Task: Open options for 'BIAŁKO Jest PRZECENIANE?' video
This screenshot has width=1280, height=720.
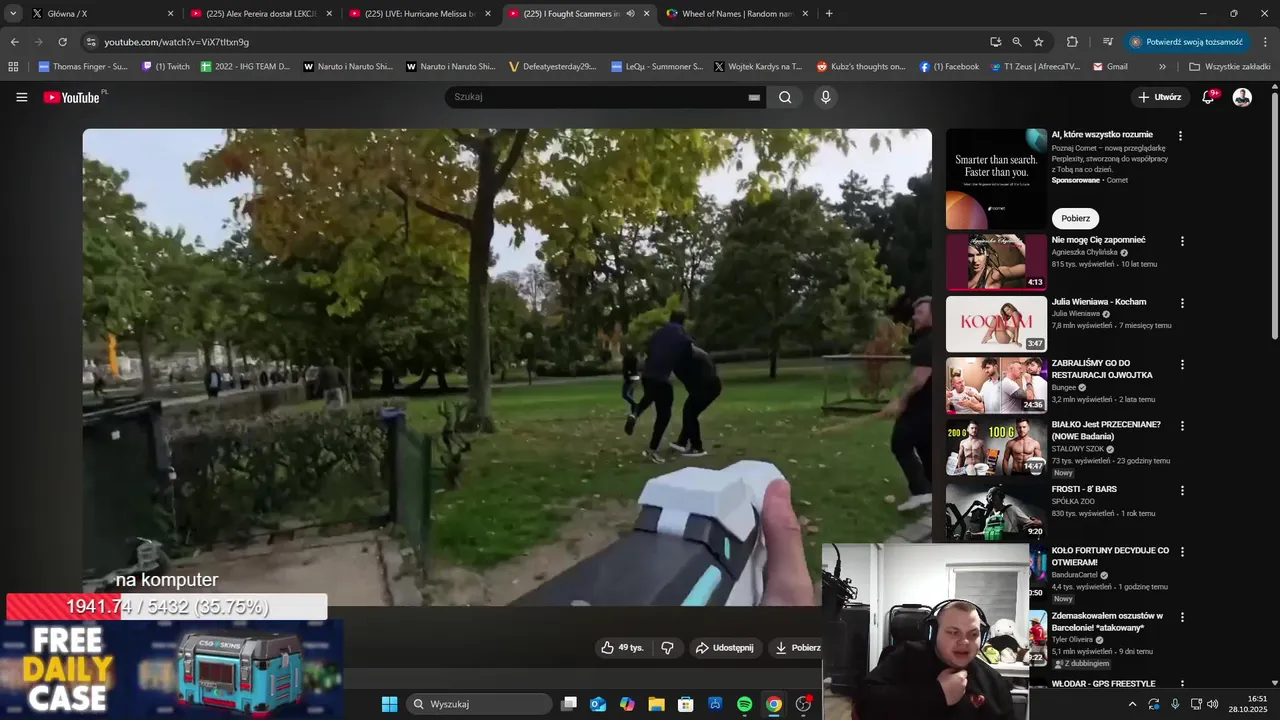Action: 1181,426
